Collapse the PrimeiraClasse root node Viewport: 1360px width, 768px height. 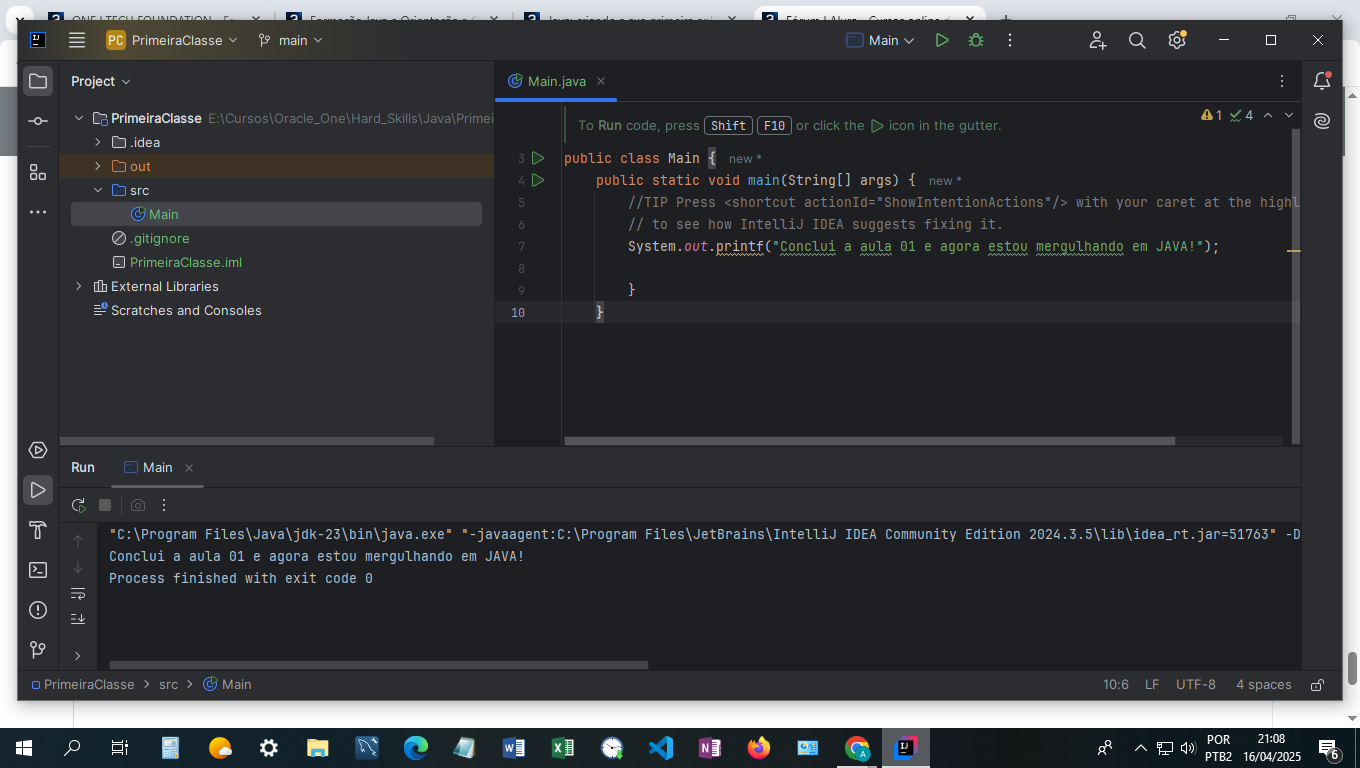pyautogui.click(x=79, y=118)
